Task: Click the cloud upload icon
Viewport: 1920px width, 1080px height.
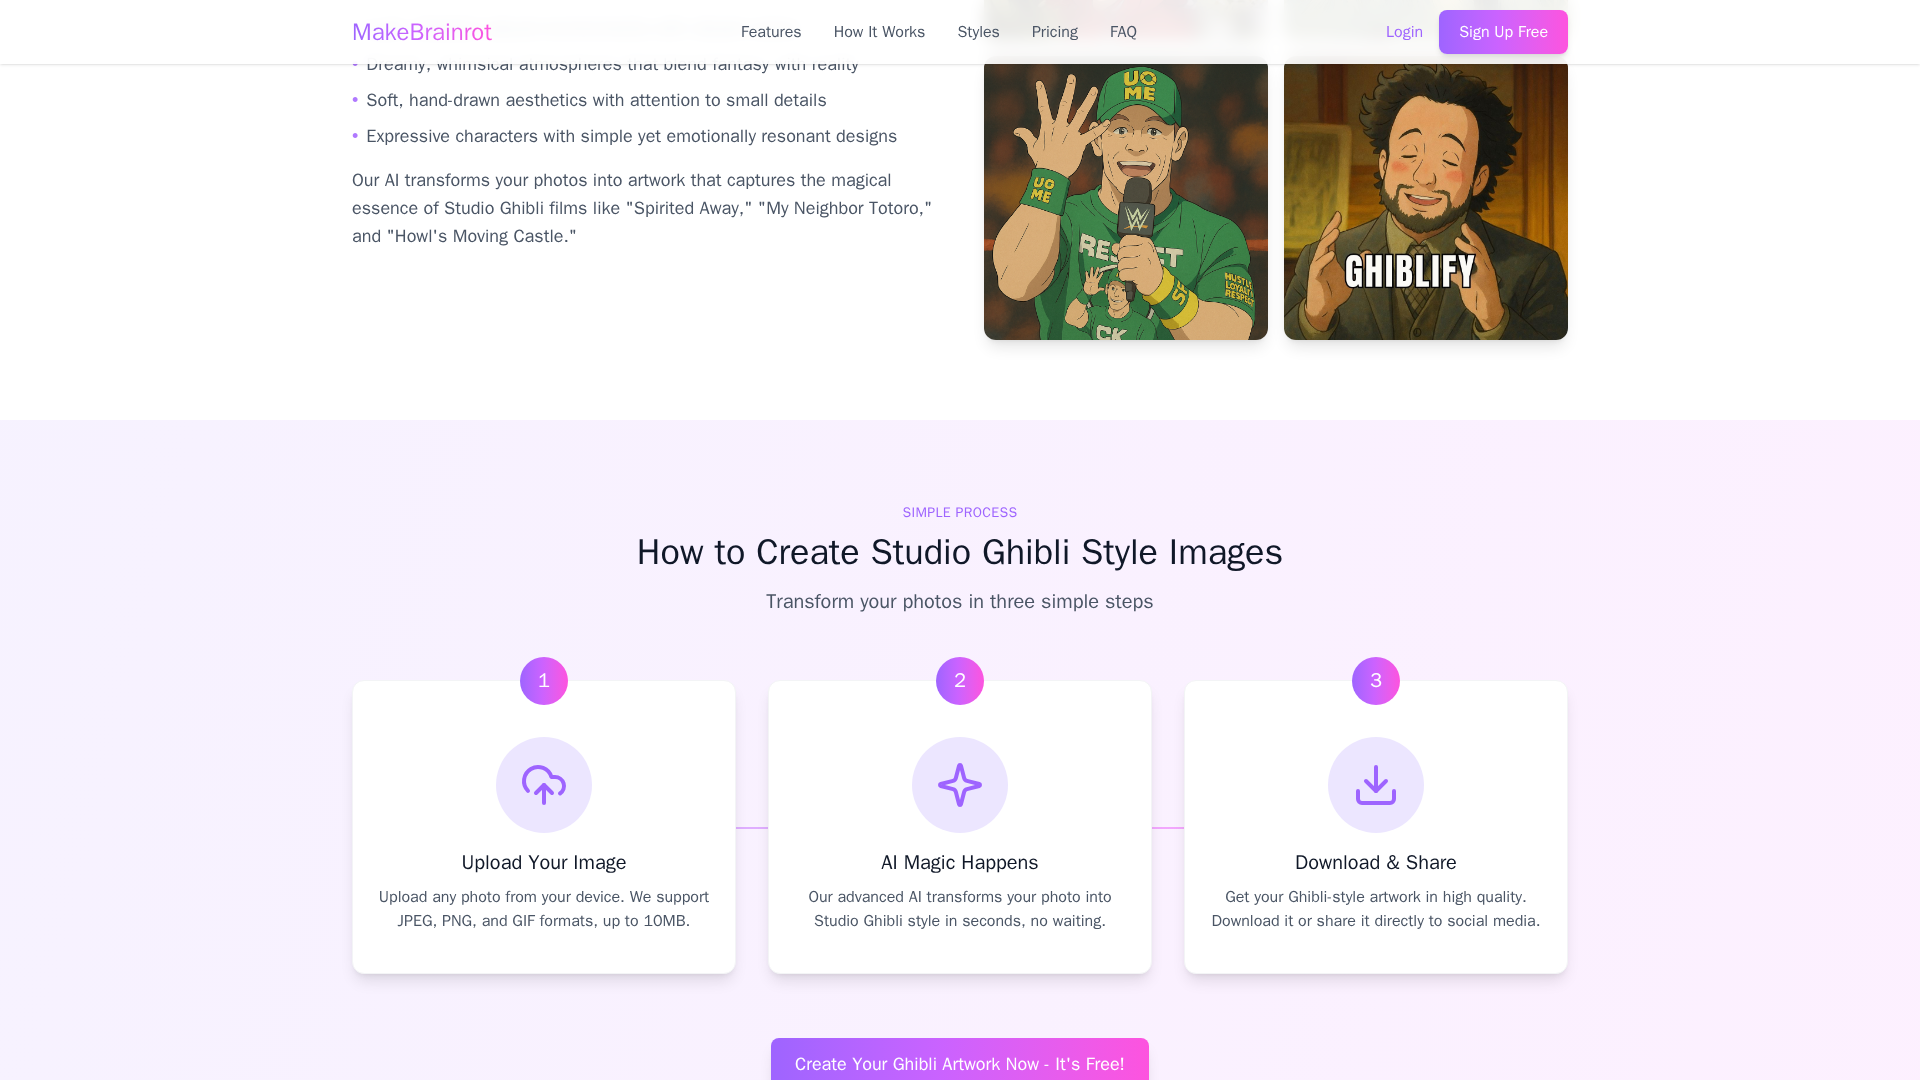Action: pos(544,785)
